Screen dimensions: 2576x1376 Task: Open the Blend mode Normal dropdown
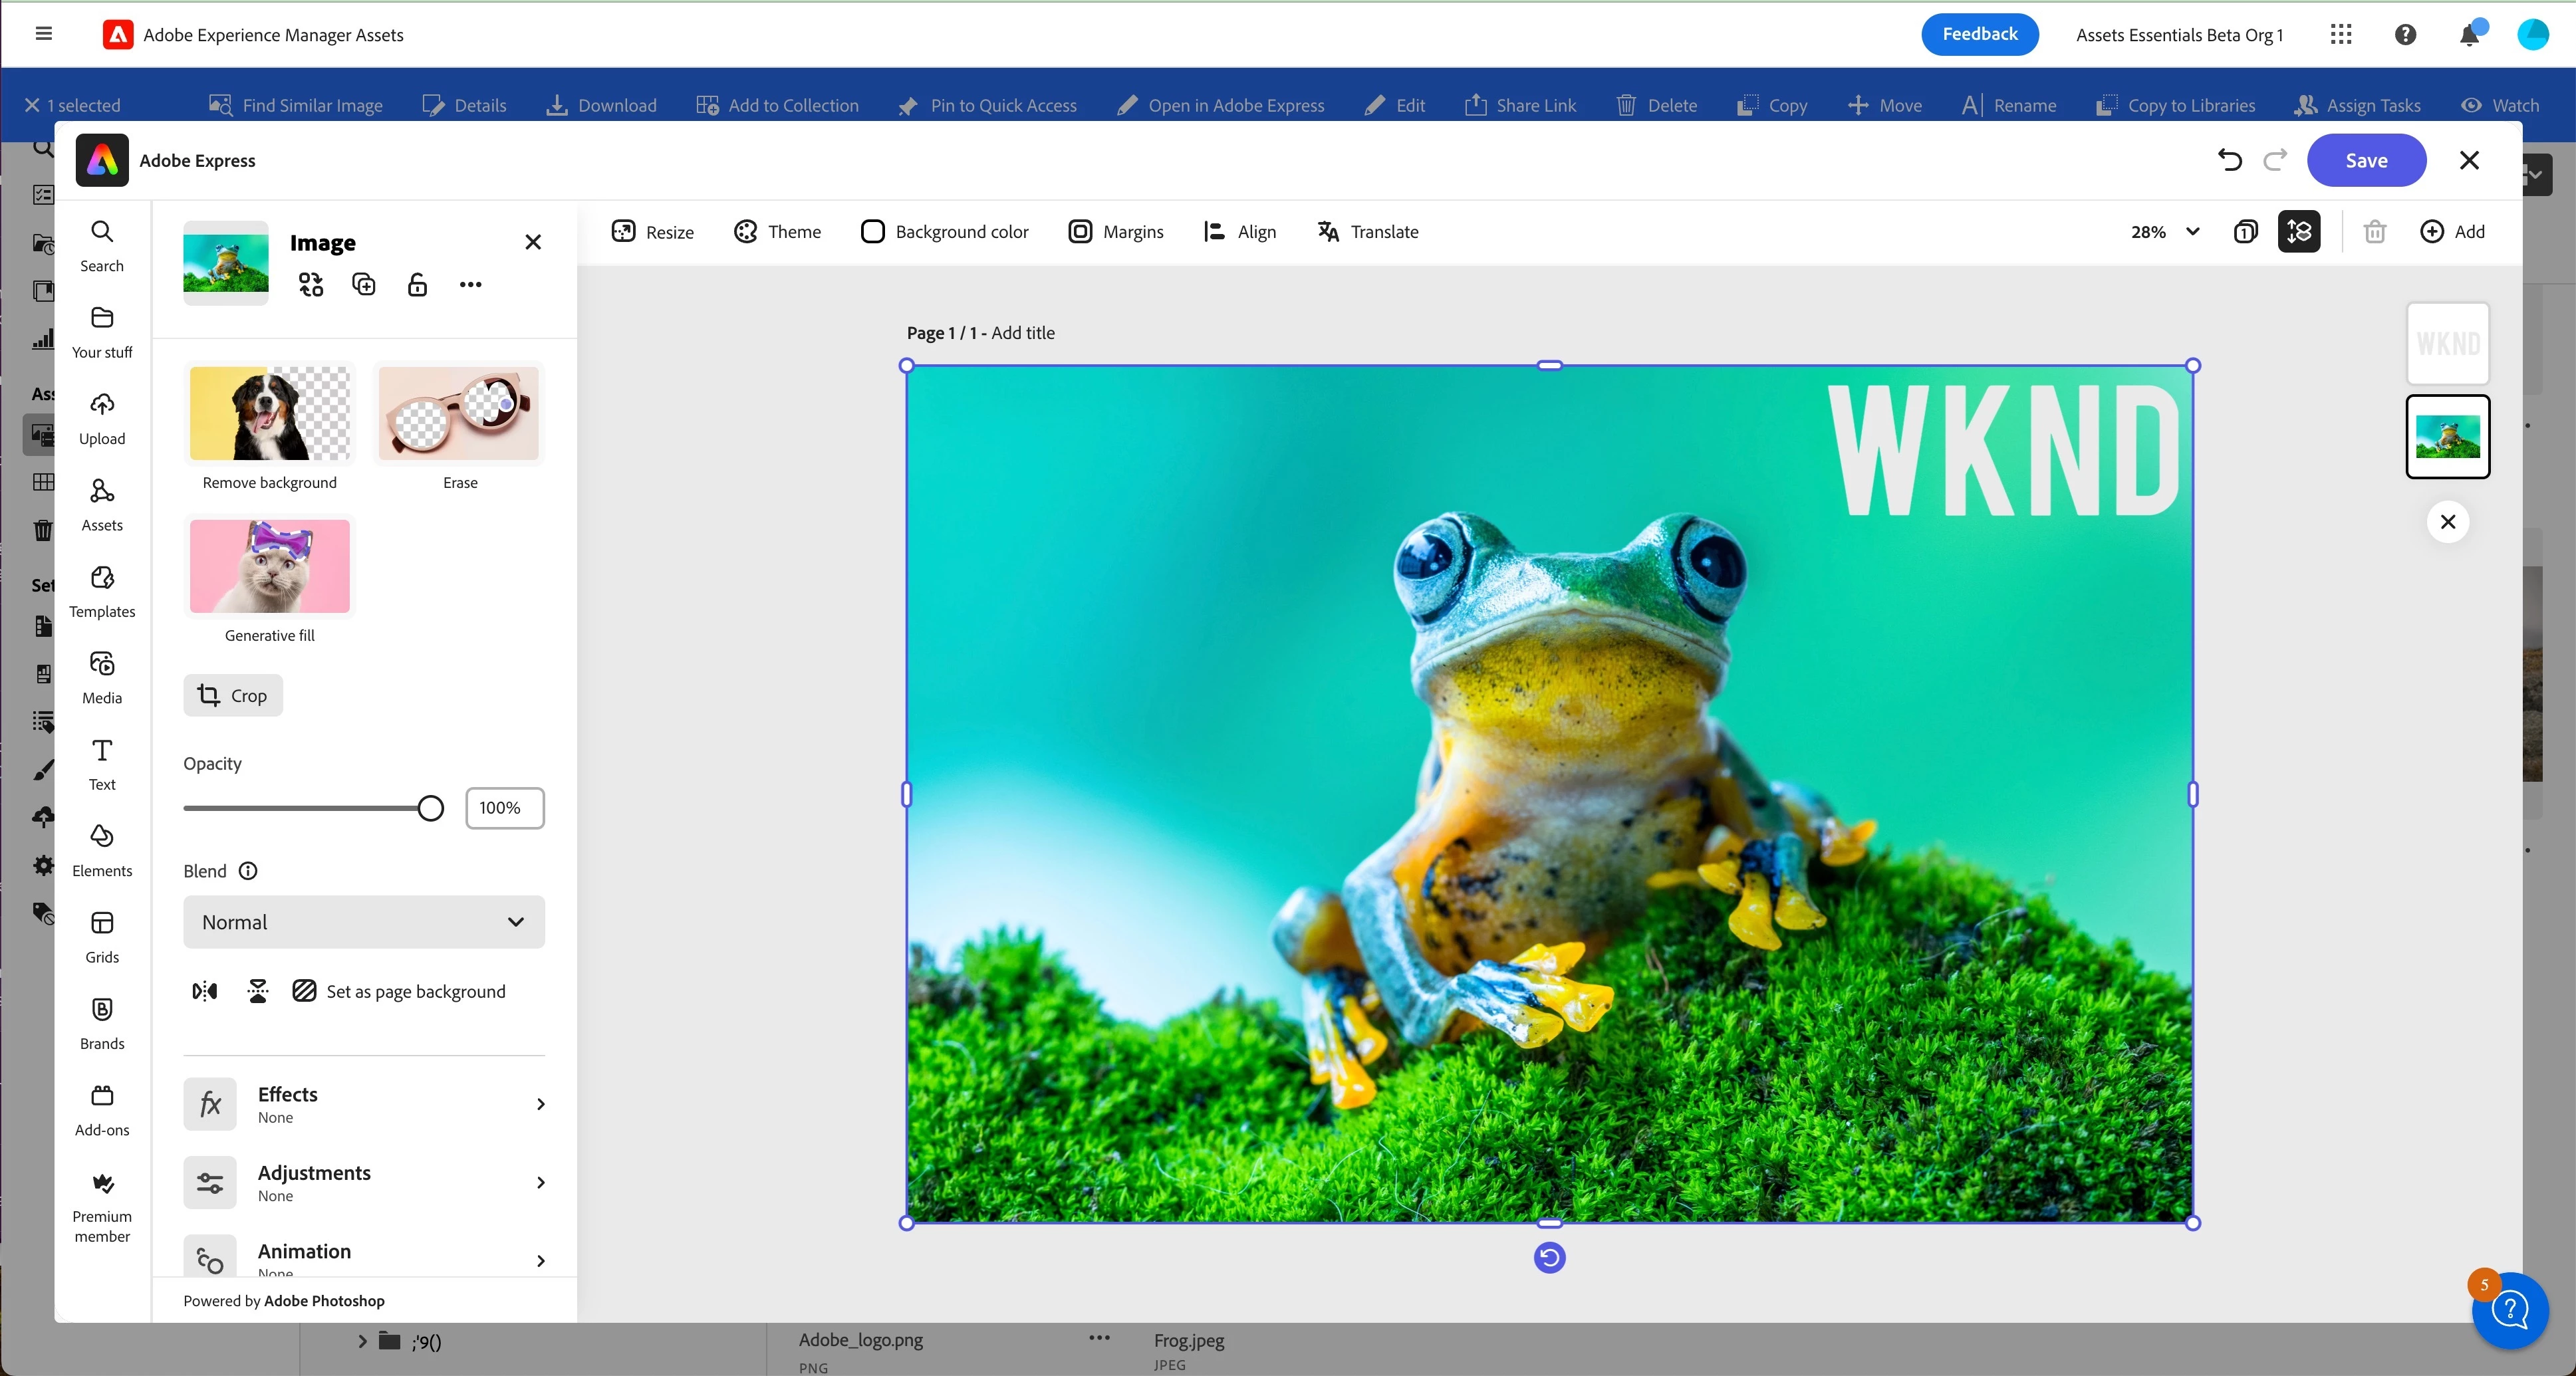(364, 922)
